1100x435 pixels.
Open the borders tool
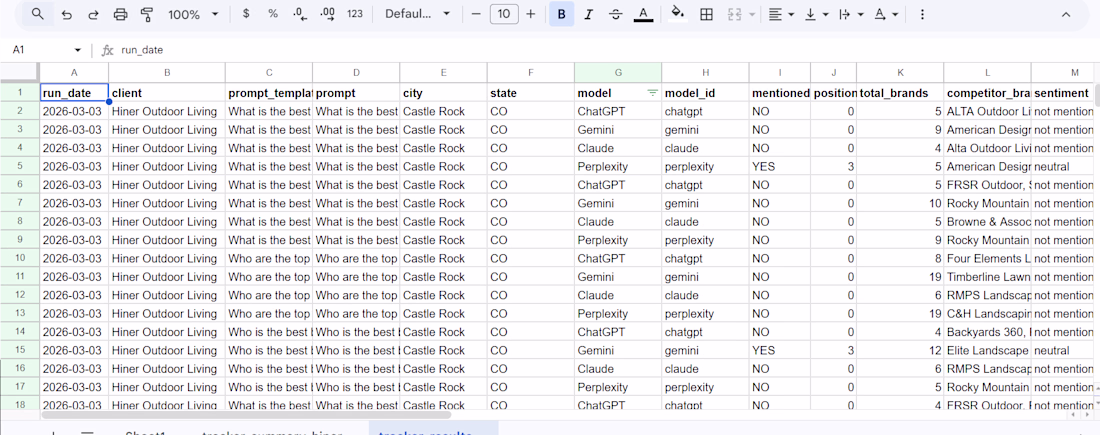click(706, 15)
